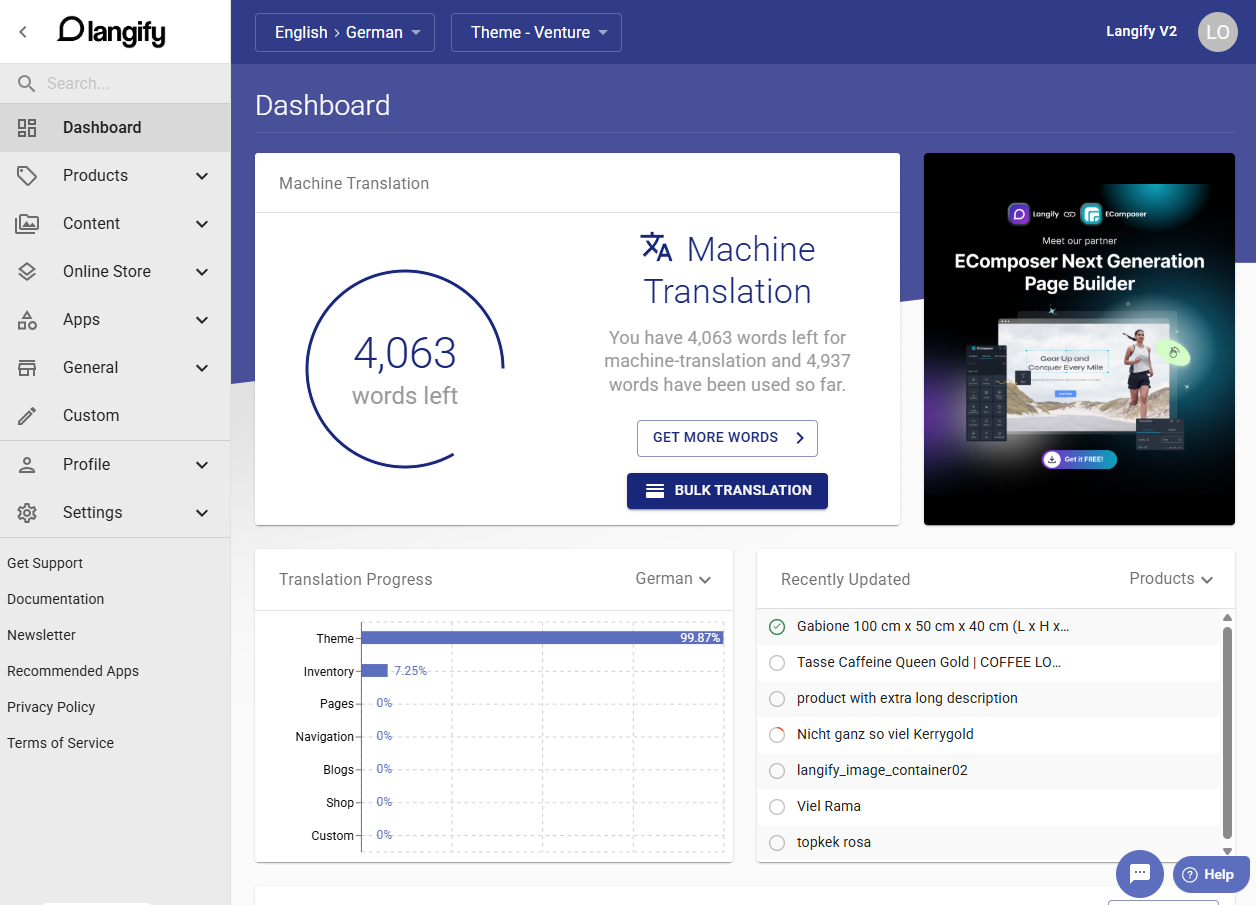Click the GET MORE WORDS button

click(x=727, y=438)
